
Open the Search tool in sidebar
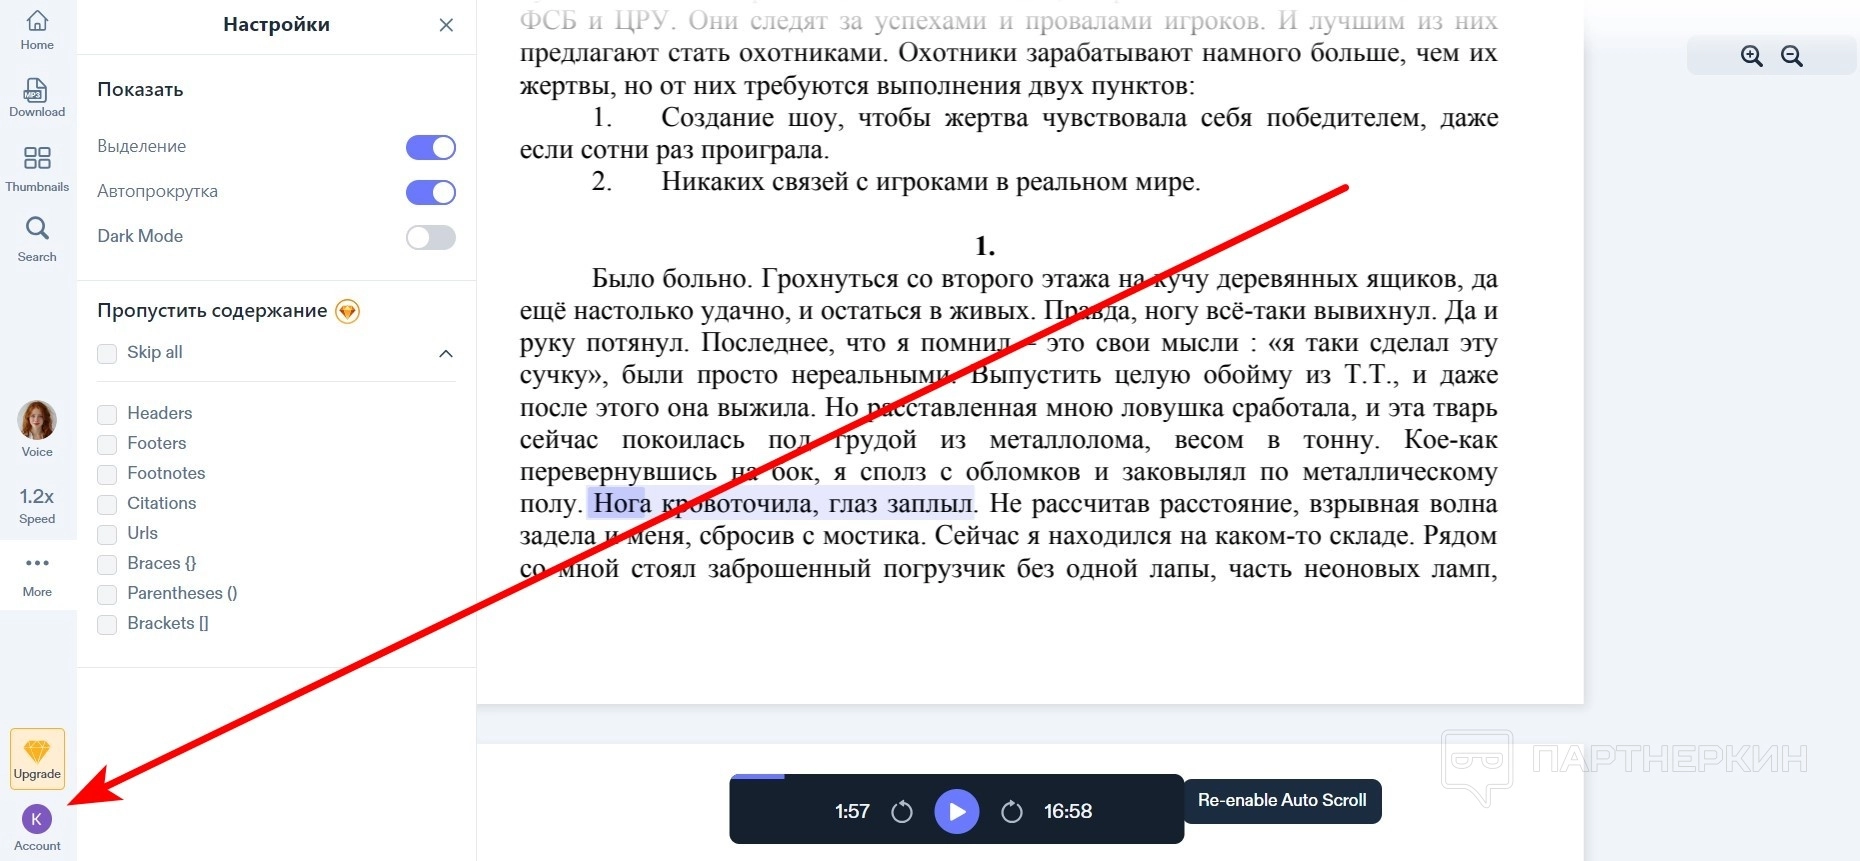[37, 239]
